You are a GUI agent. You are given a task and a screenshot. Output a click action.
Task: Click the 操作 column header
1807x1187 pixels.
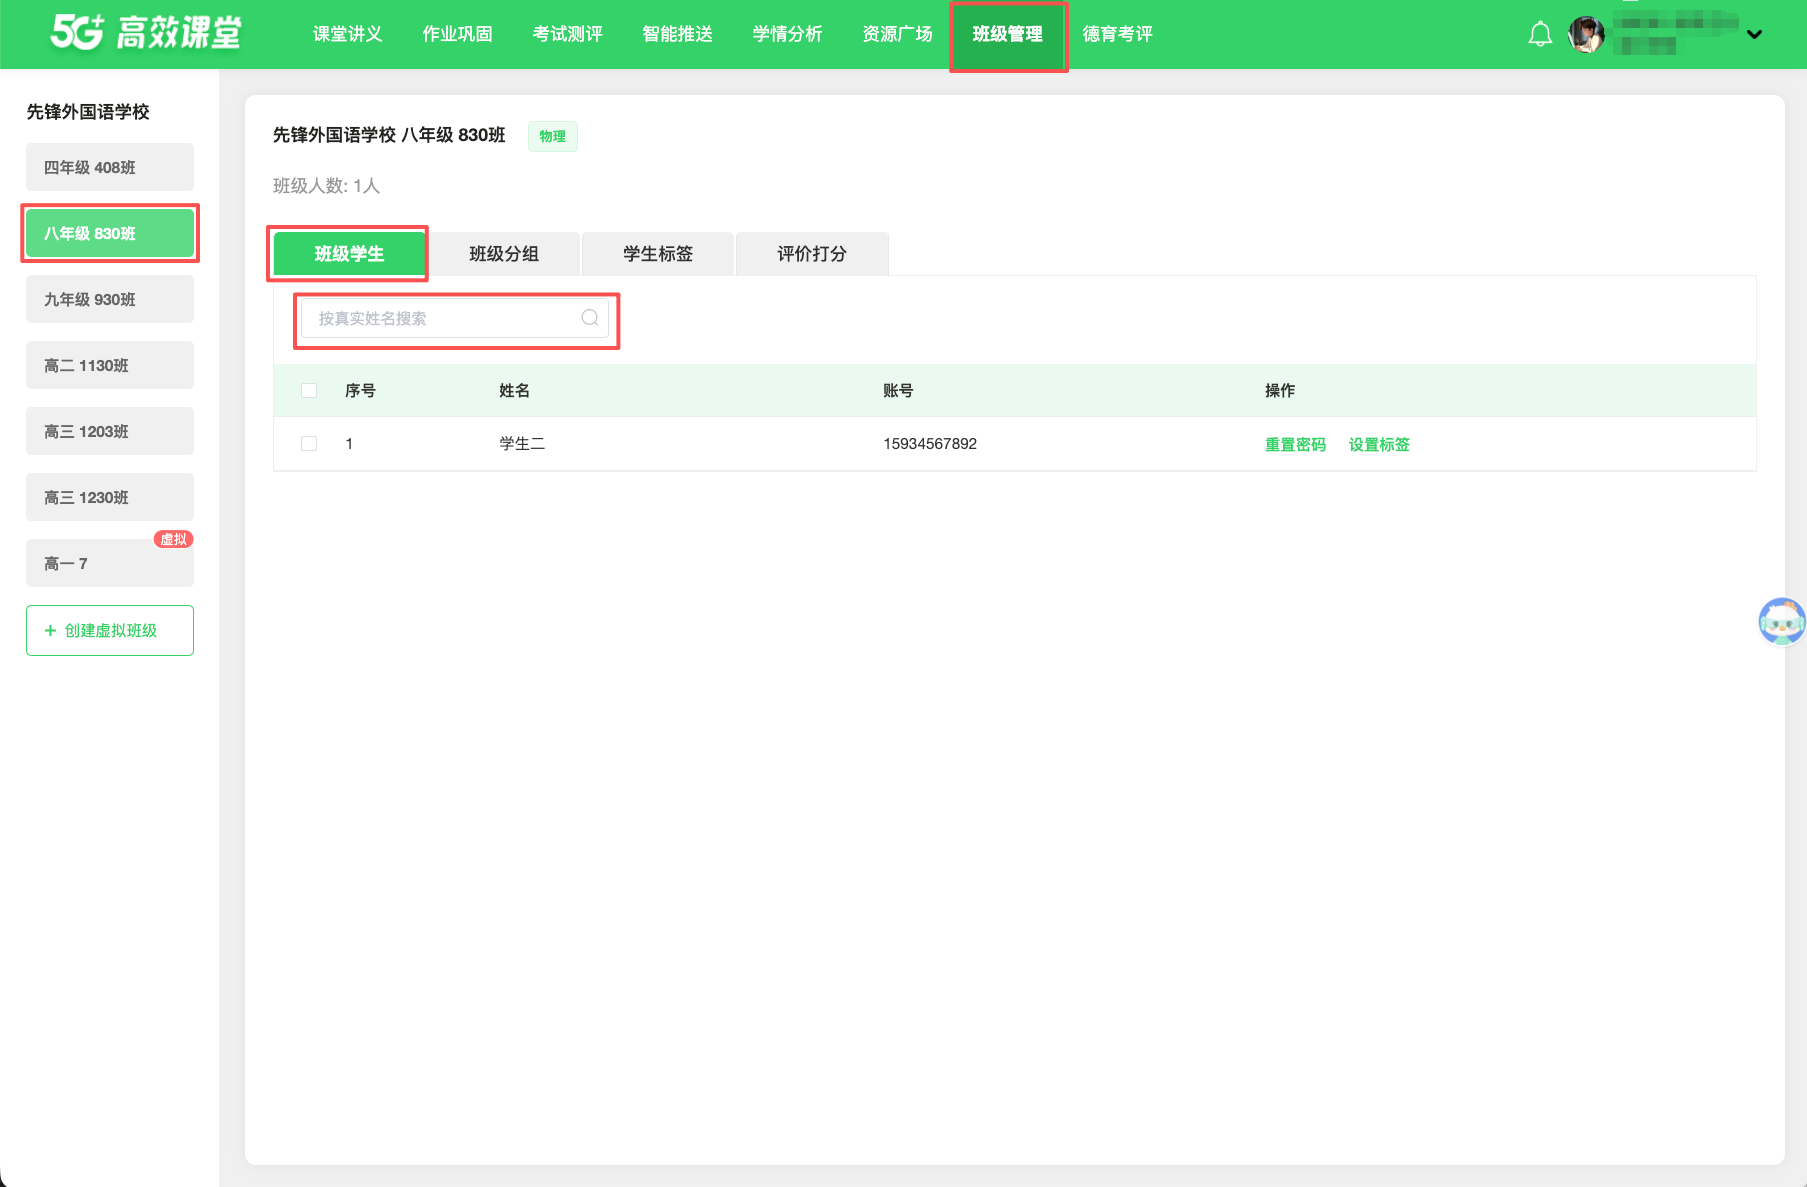pyautogui.click(x=1280, y=391)
